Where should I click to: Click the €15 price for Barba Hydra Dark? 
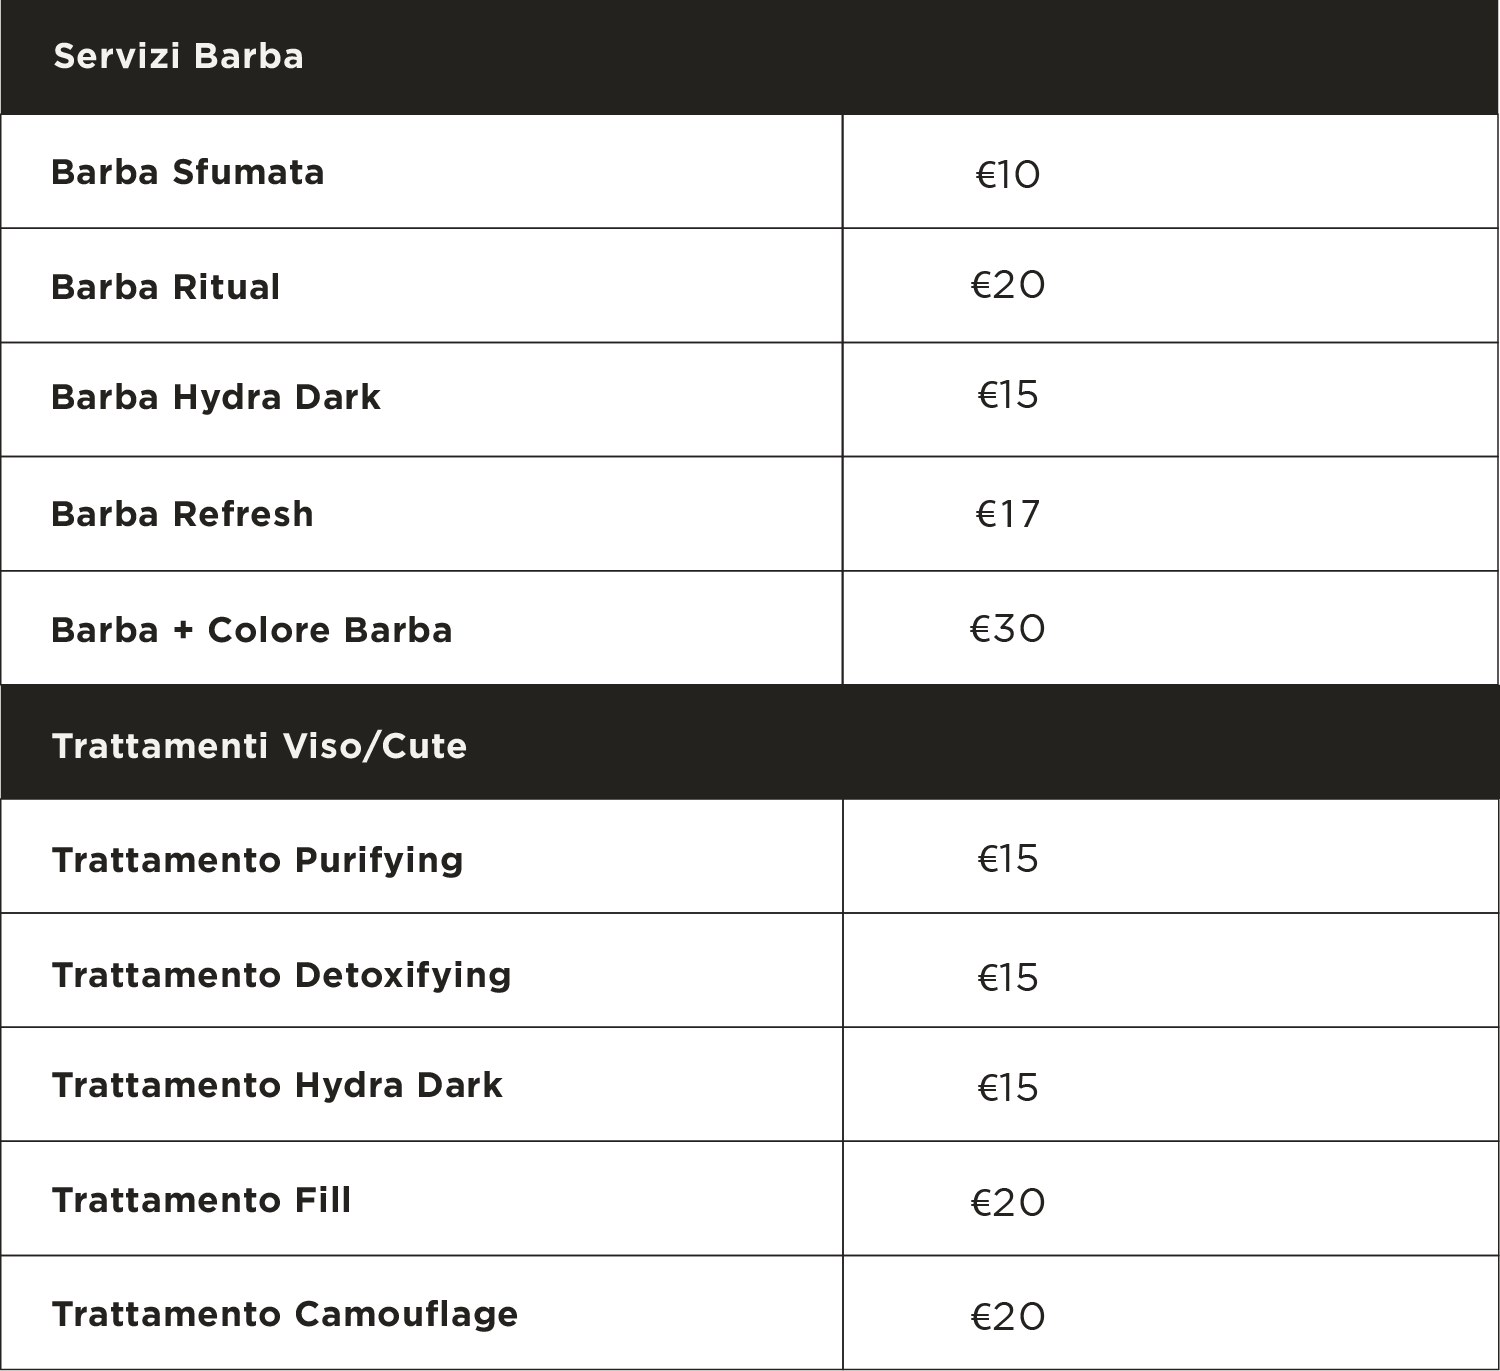1008,395
